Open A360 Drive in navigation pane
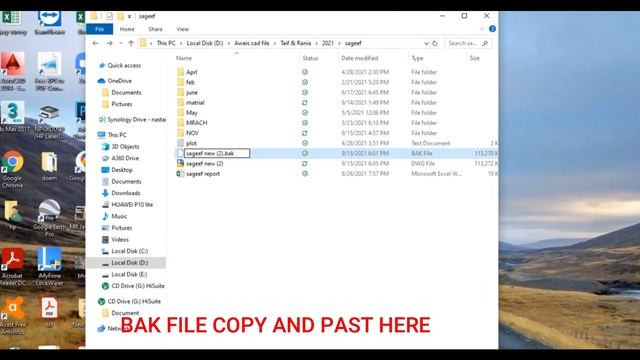Image resolution: width=640 pixels, height=360 pixels. 125,158
